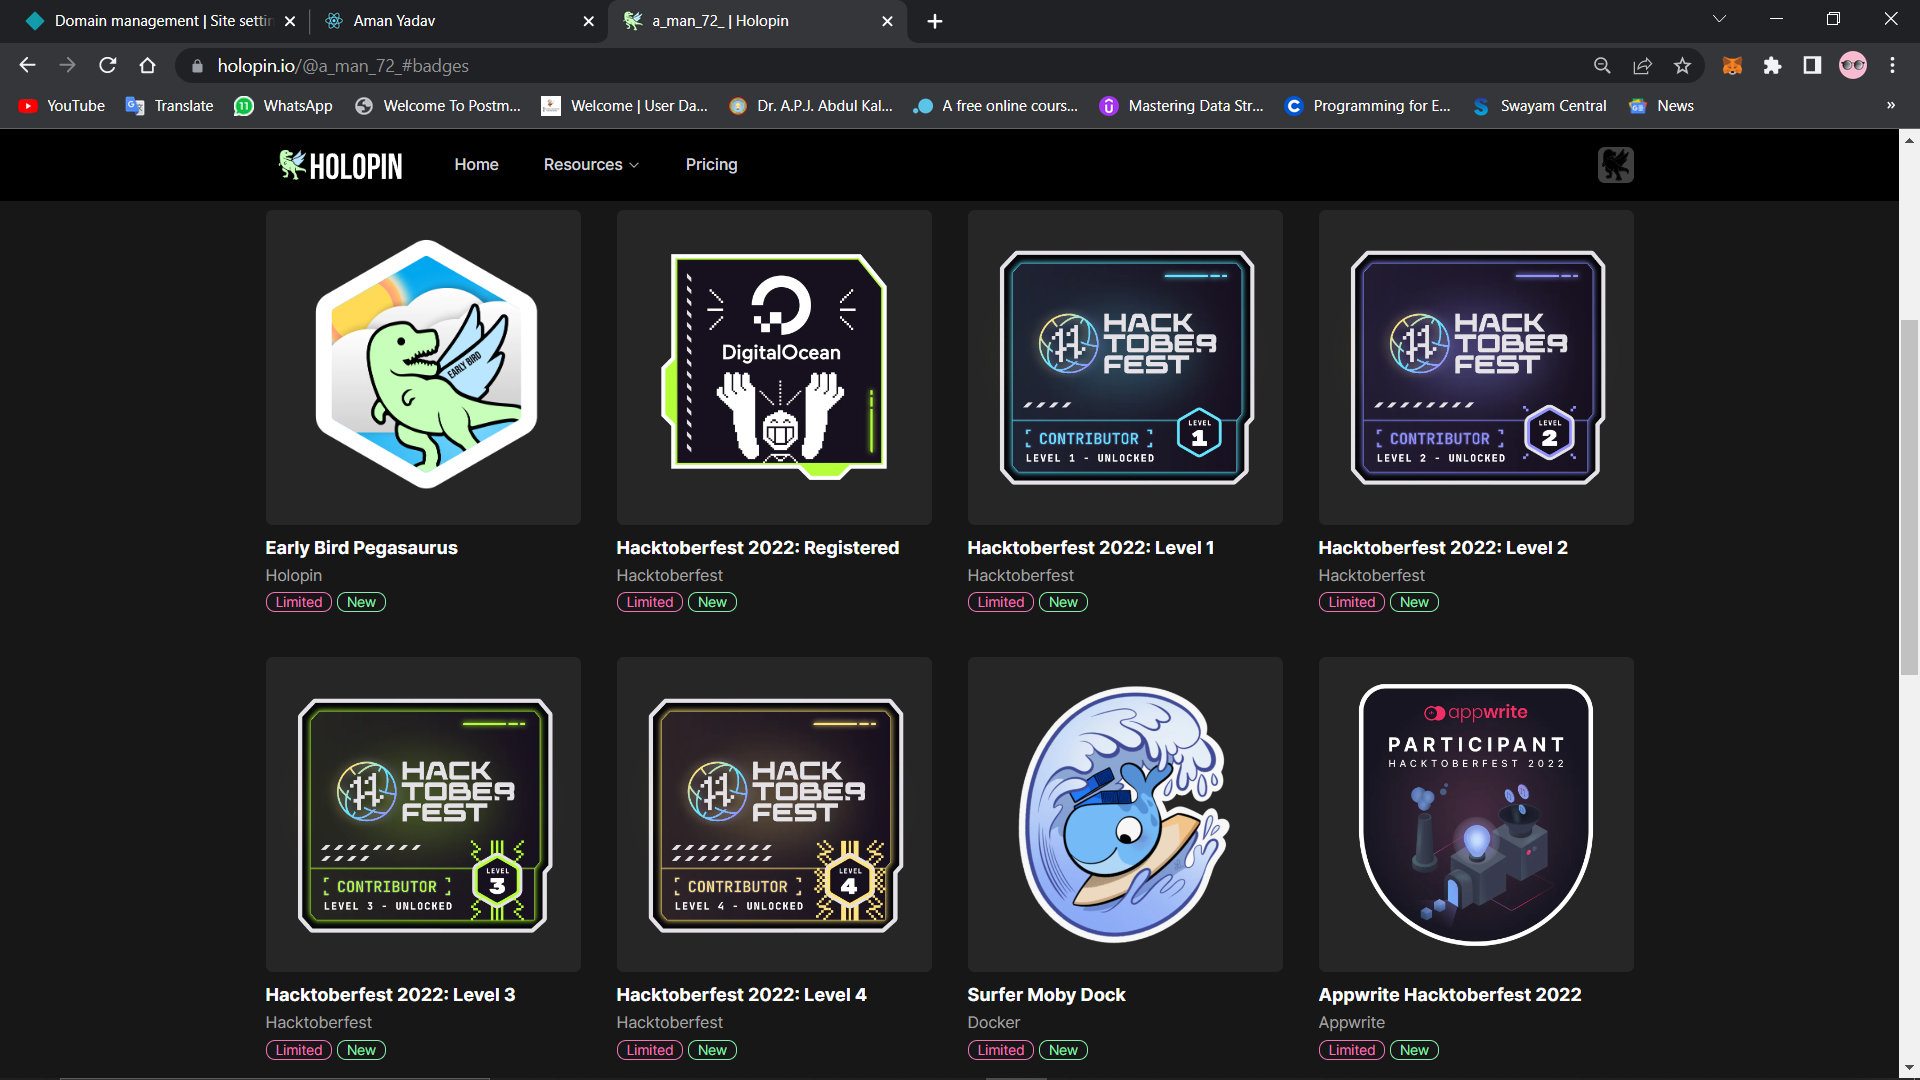
Task: Open the Chrome profile avatar
Action: point(1853,66)
